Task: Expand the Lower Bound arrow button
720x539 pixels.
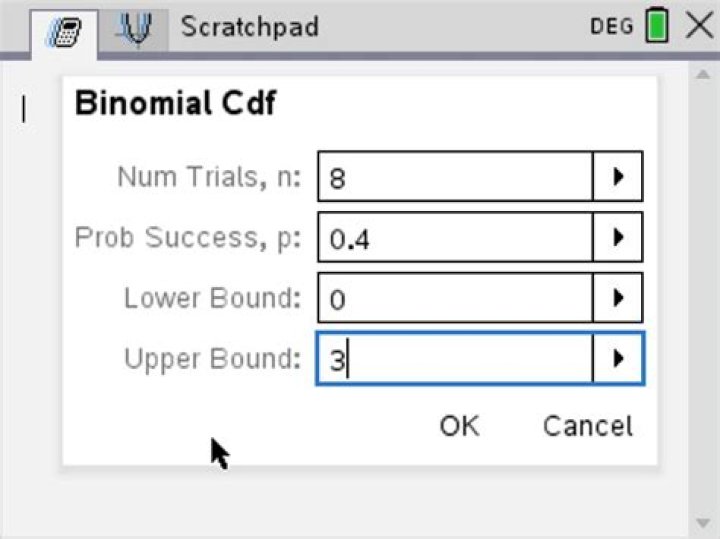Action: coord(618,298)
